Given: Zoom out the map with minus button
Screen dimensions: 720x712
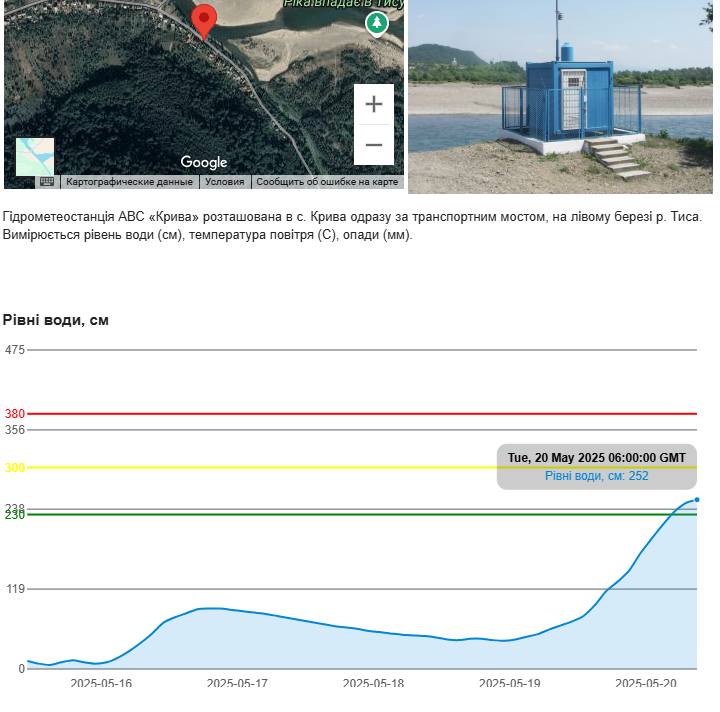Looking at the screenshot, I should pos(373,145).
